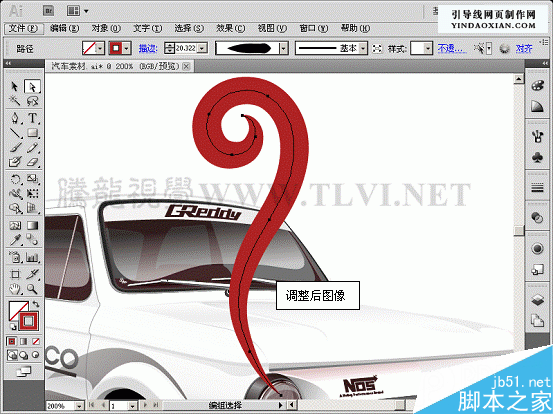Select the Pencil tool
This screenshot has height=414, width=553.
(32, 147)
